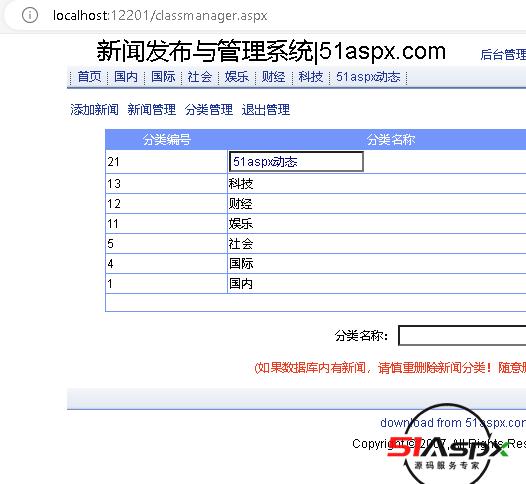Focus the 51aspx动态 edit text box
Screen dimensions: 526x484
296,162
